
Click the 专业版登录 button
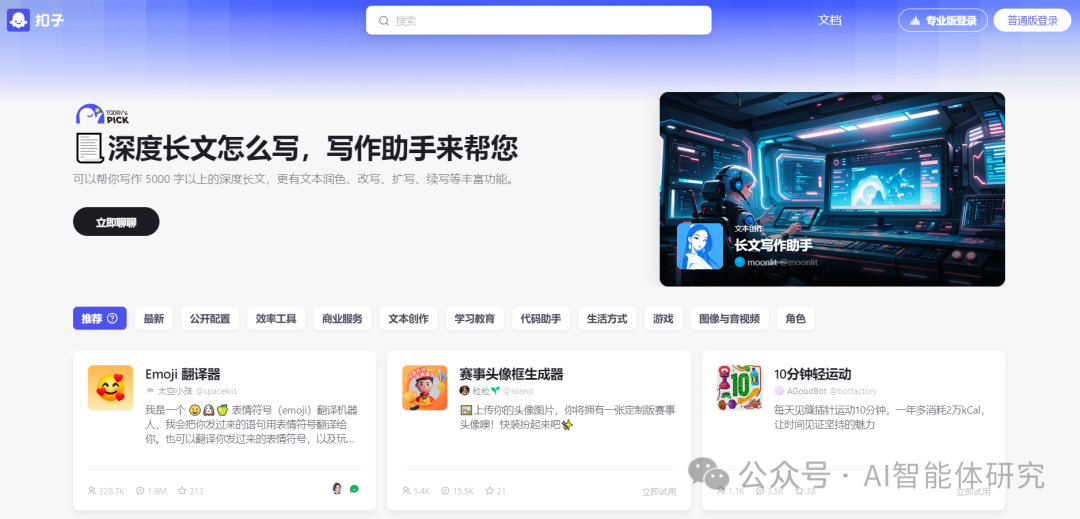943,21
